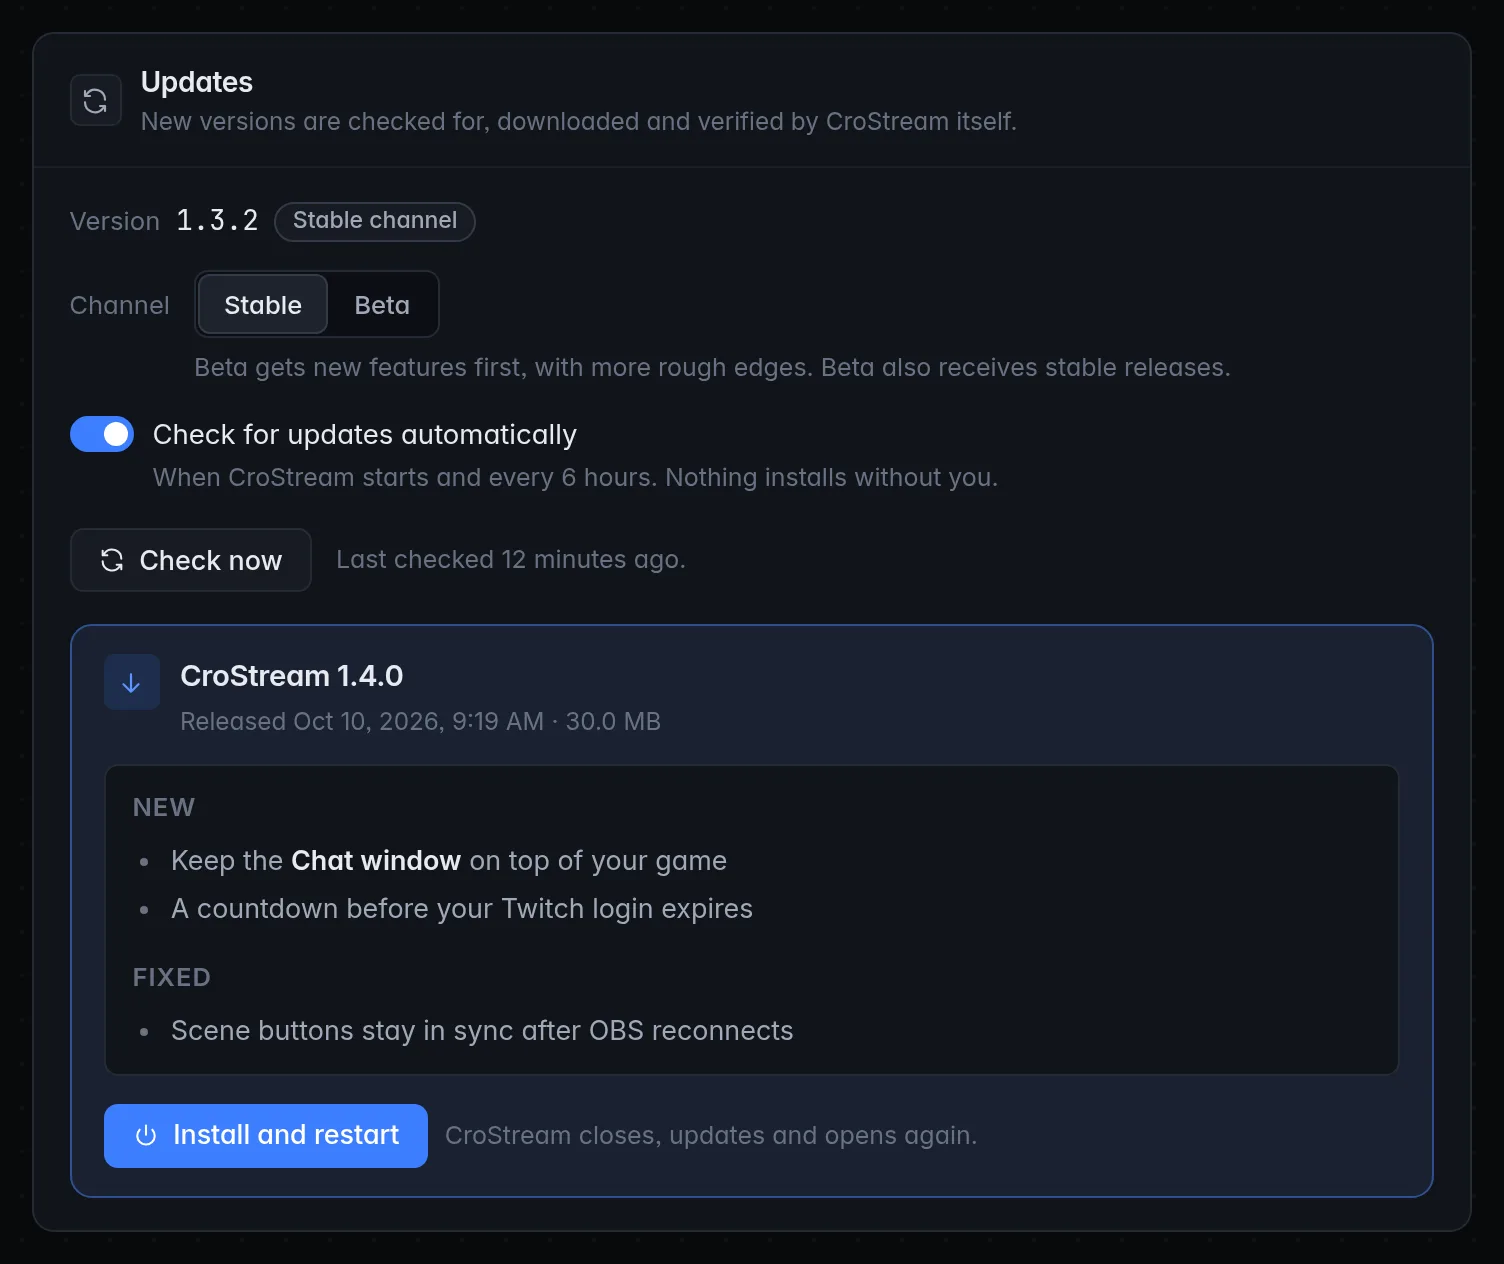1504x1264 pixels.
Task: Click the CroStream closes, updates and opens again text
Action: point(711,1136)
